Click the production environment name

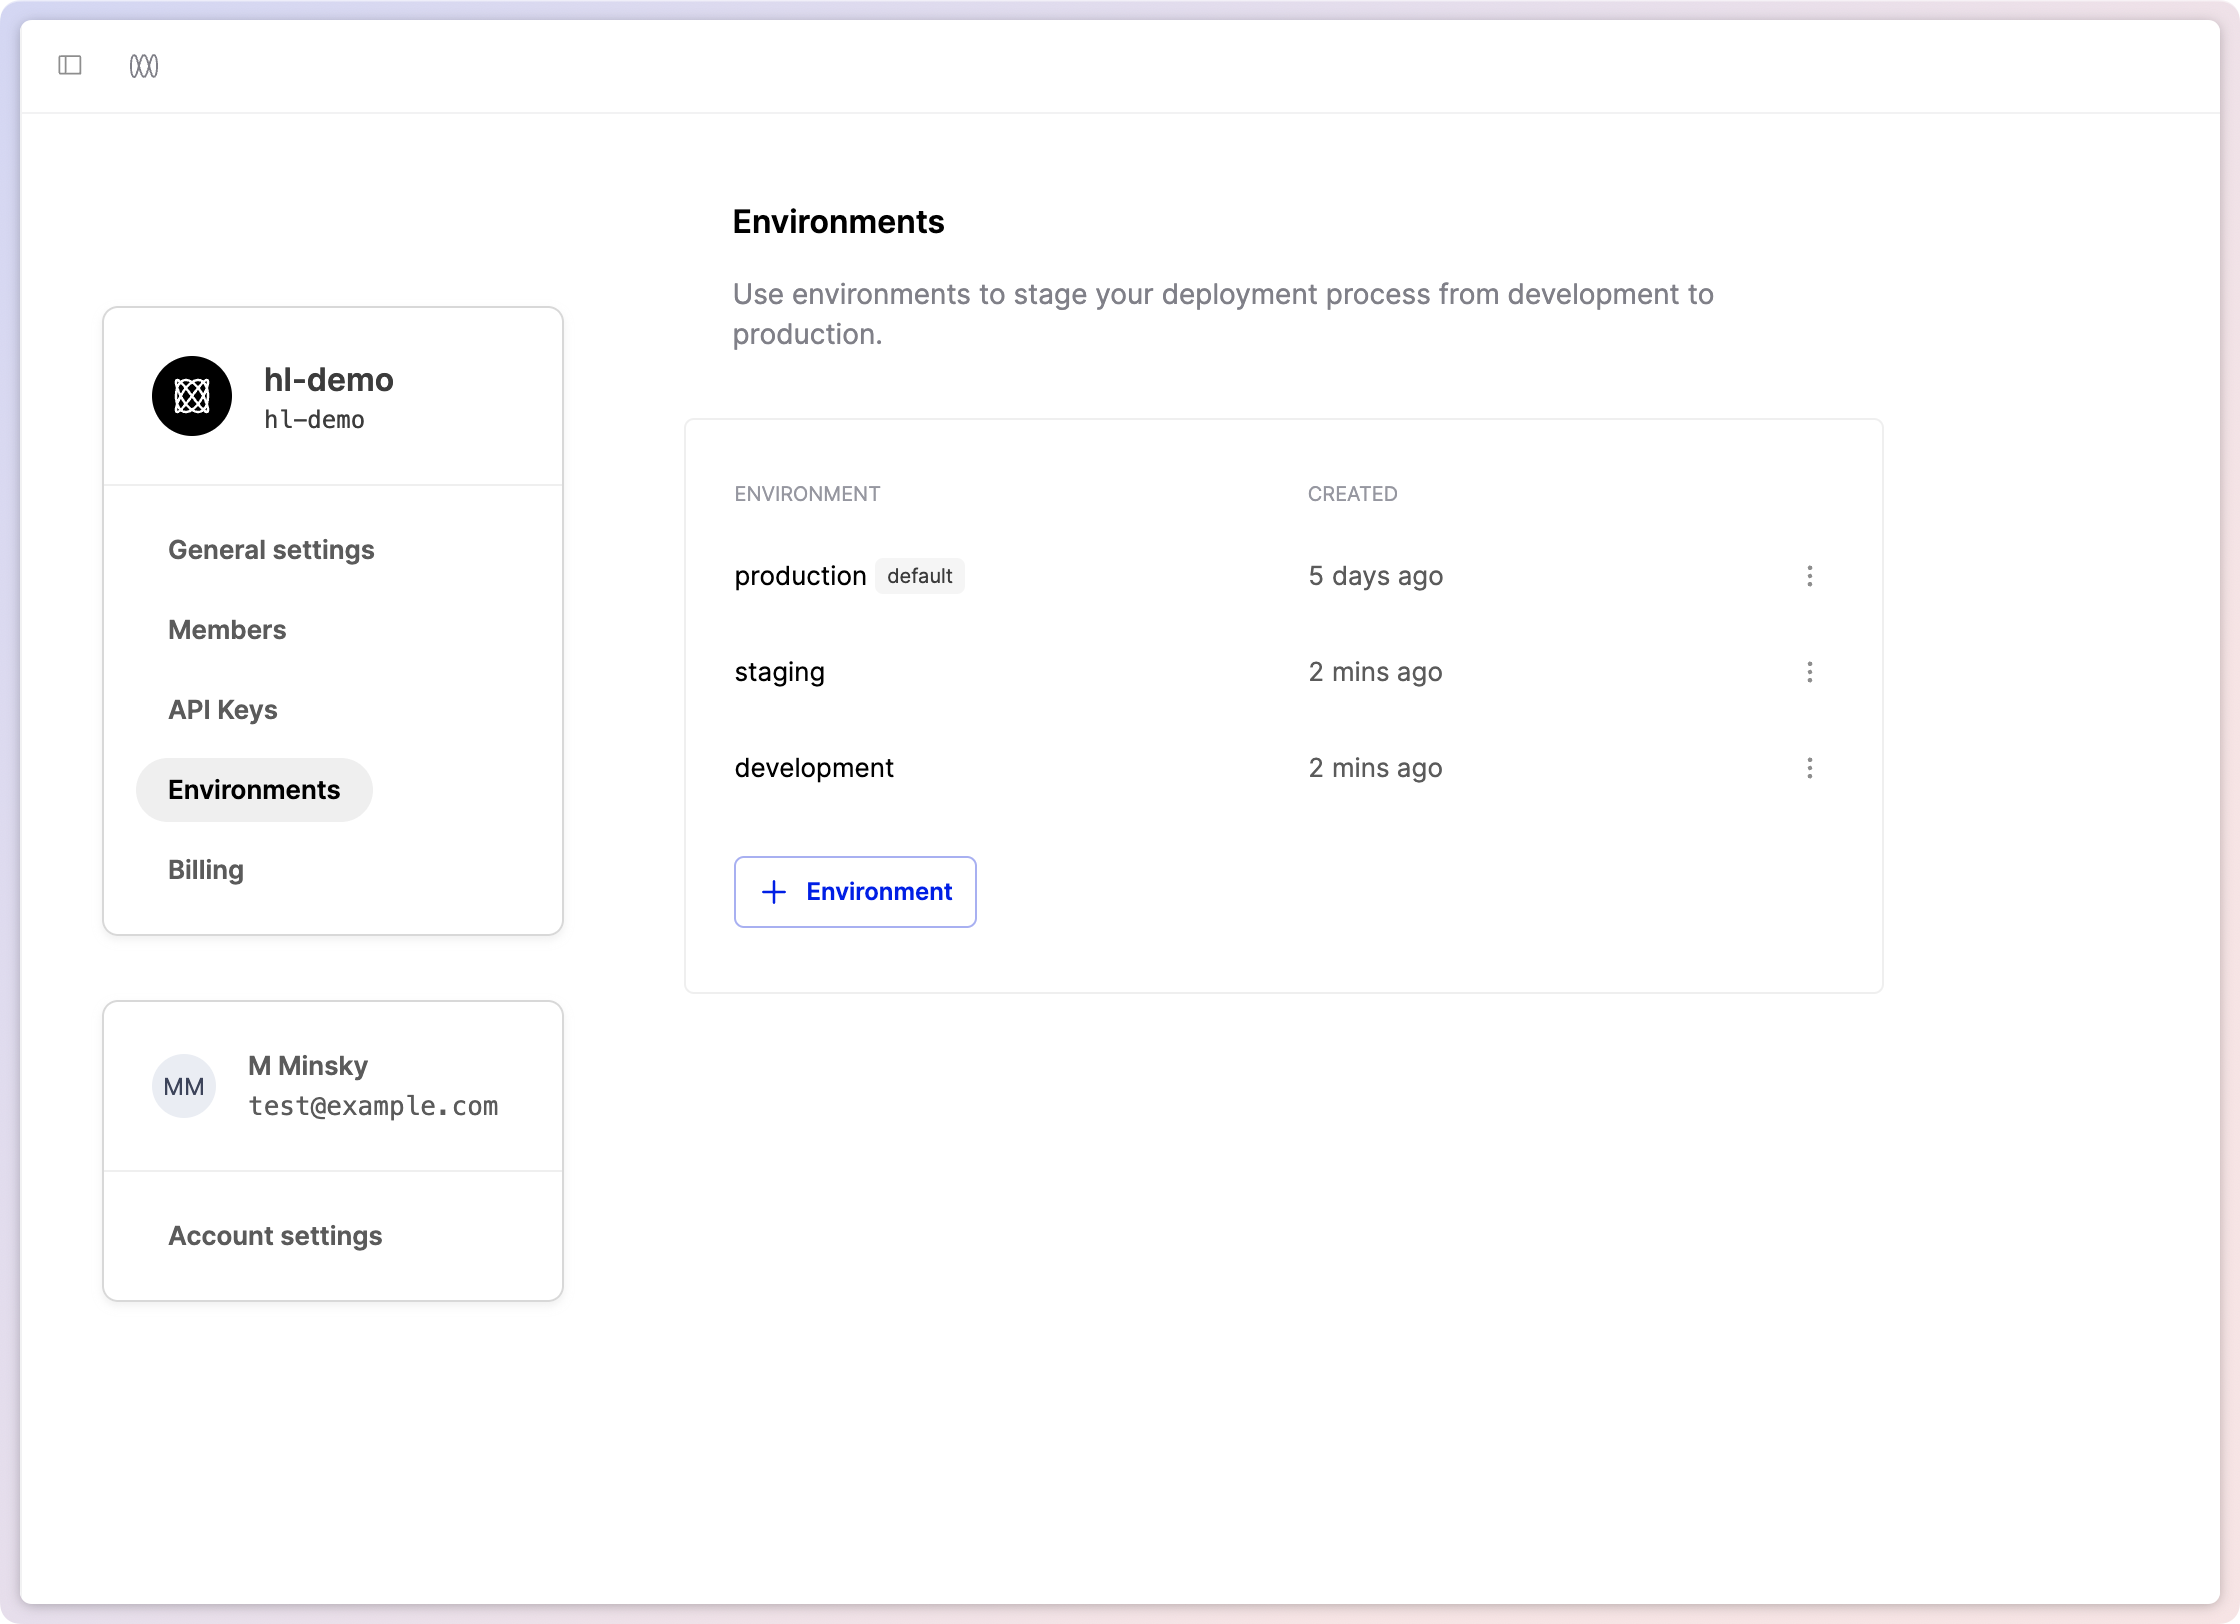click(800, 576)
